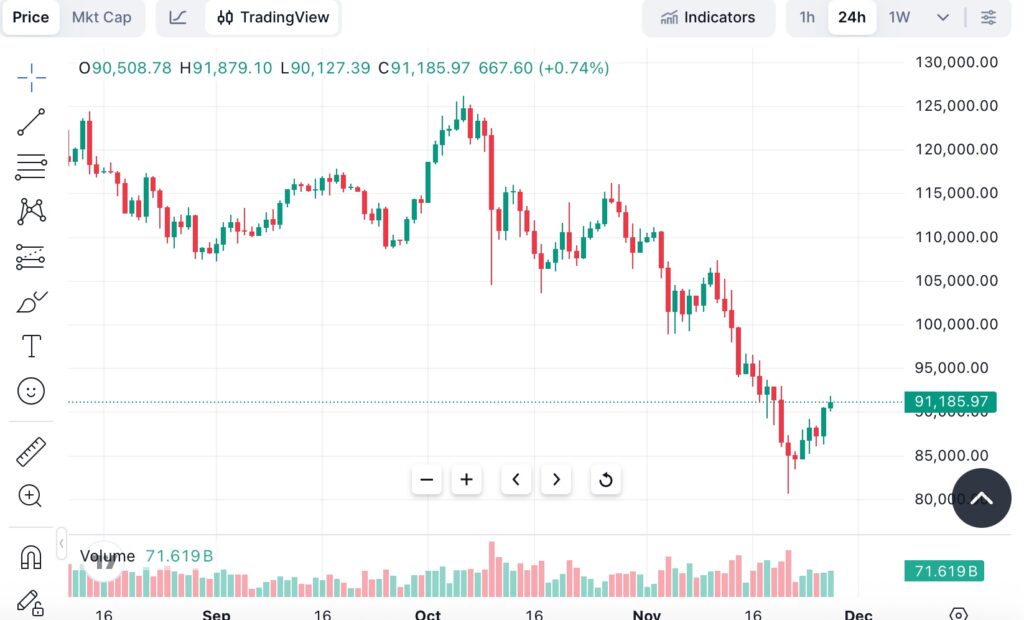Viewport: 1024px width, 620px height.
Task: Zoom in using the plus control
Action: click(x=466, y=480)
